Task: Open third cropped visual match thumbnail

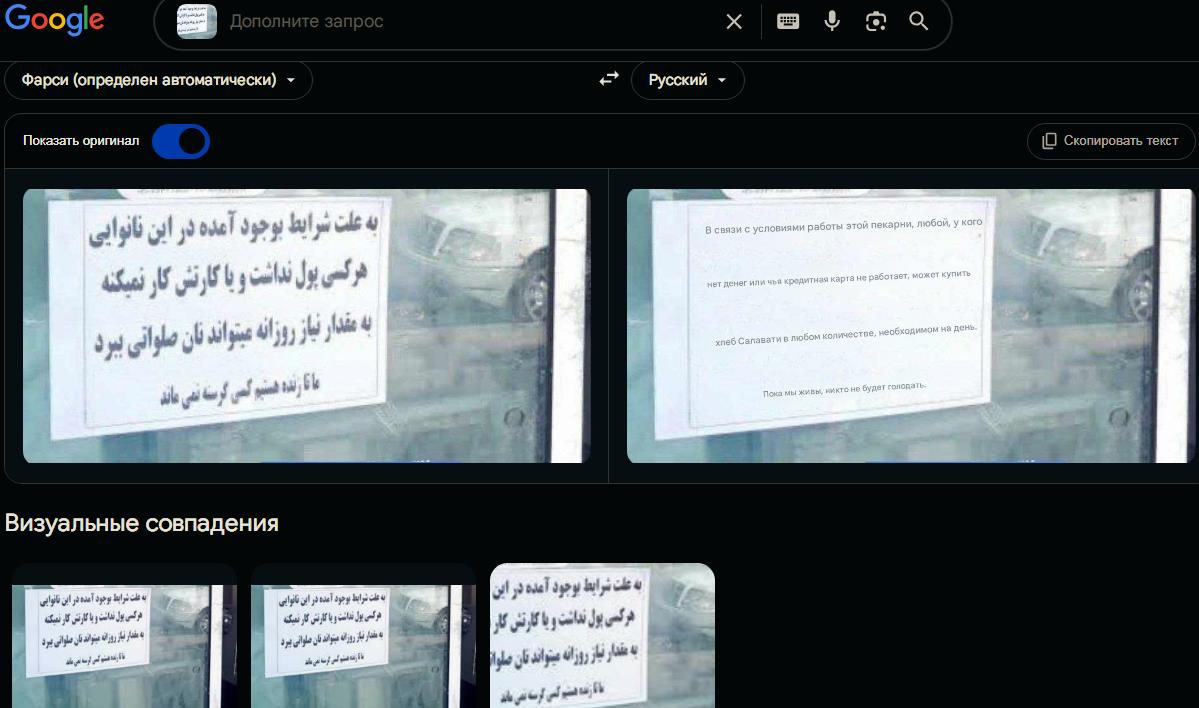Action: [603, 636]
